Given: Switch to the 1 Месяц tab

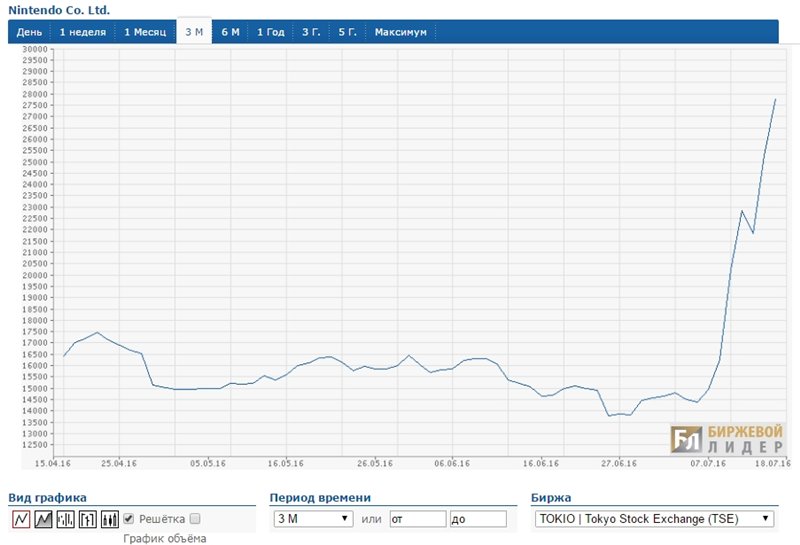Looking at the screenshot, I should coord(145,32).
